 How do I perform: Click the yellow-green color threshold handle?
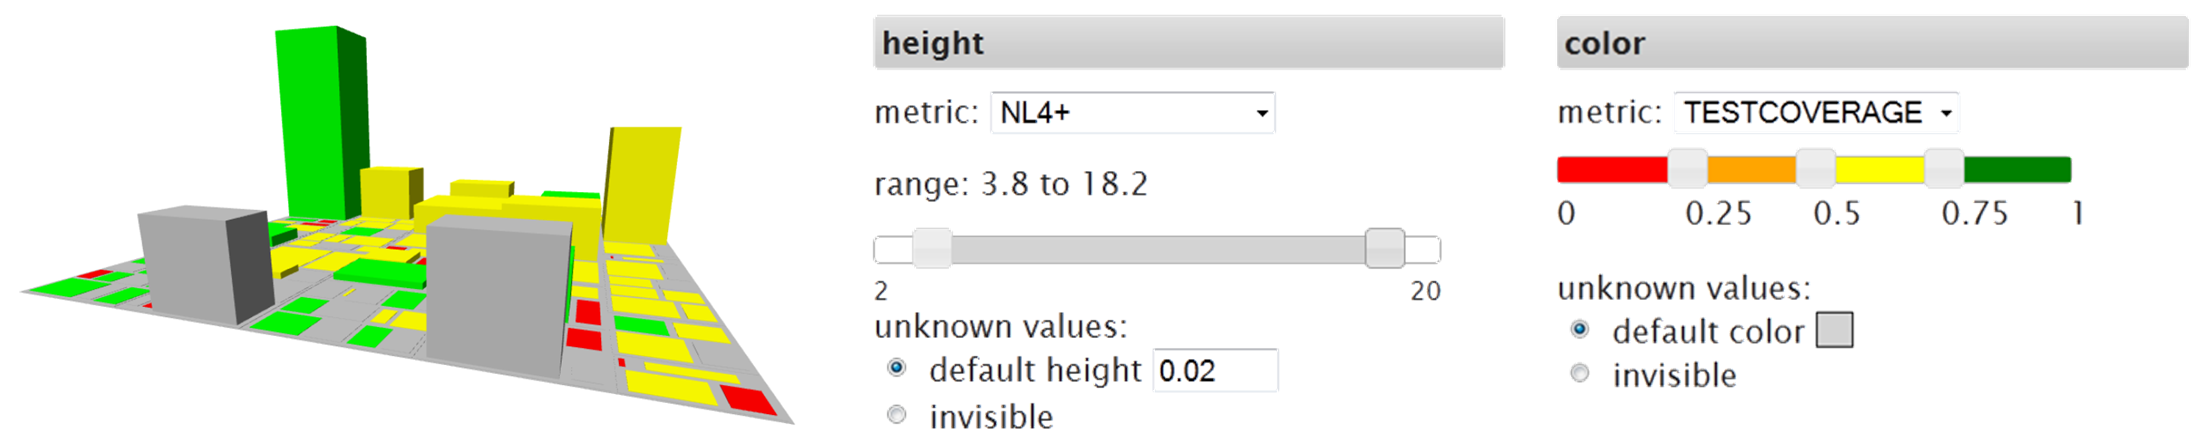[1944, 169]
